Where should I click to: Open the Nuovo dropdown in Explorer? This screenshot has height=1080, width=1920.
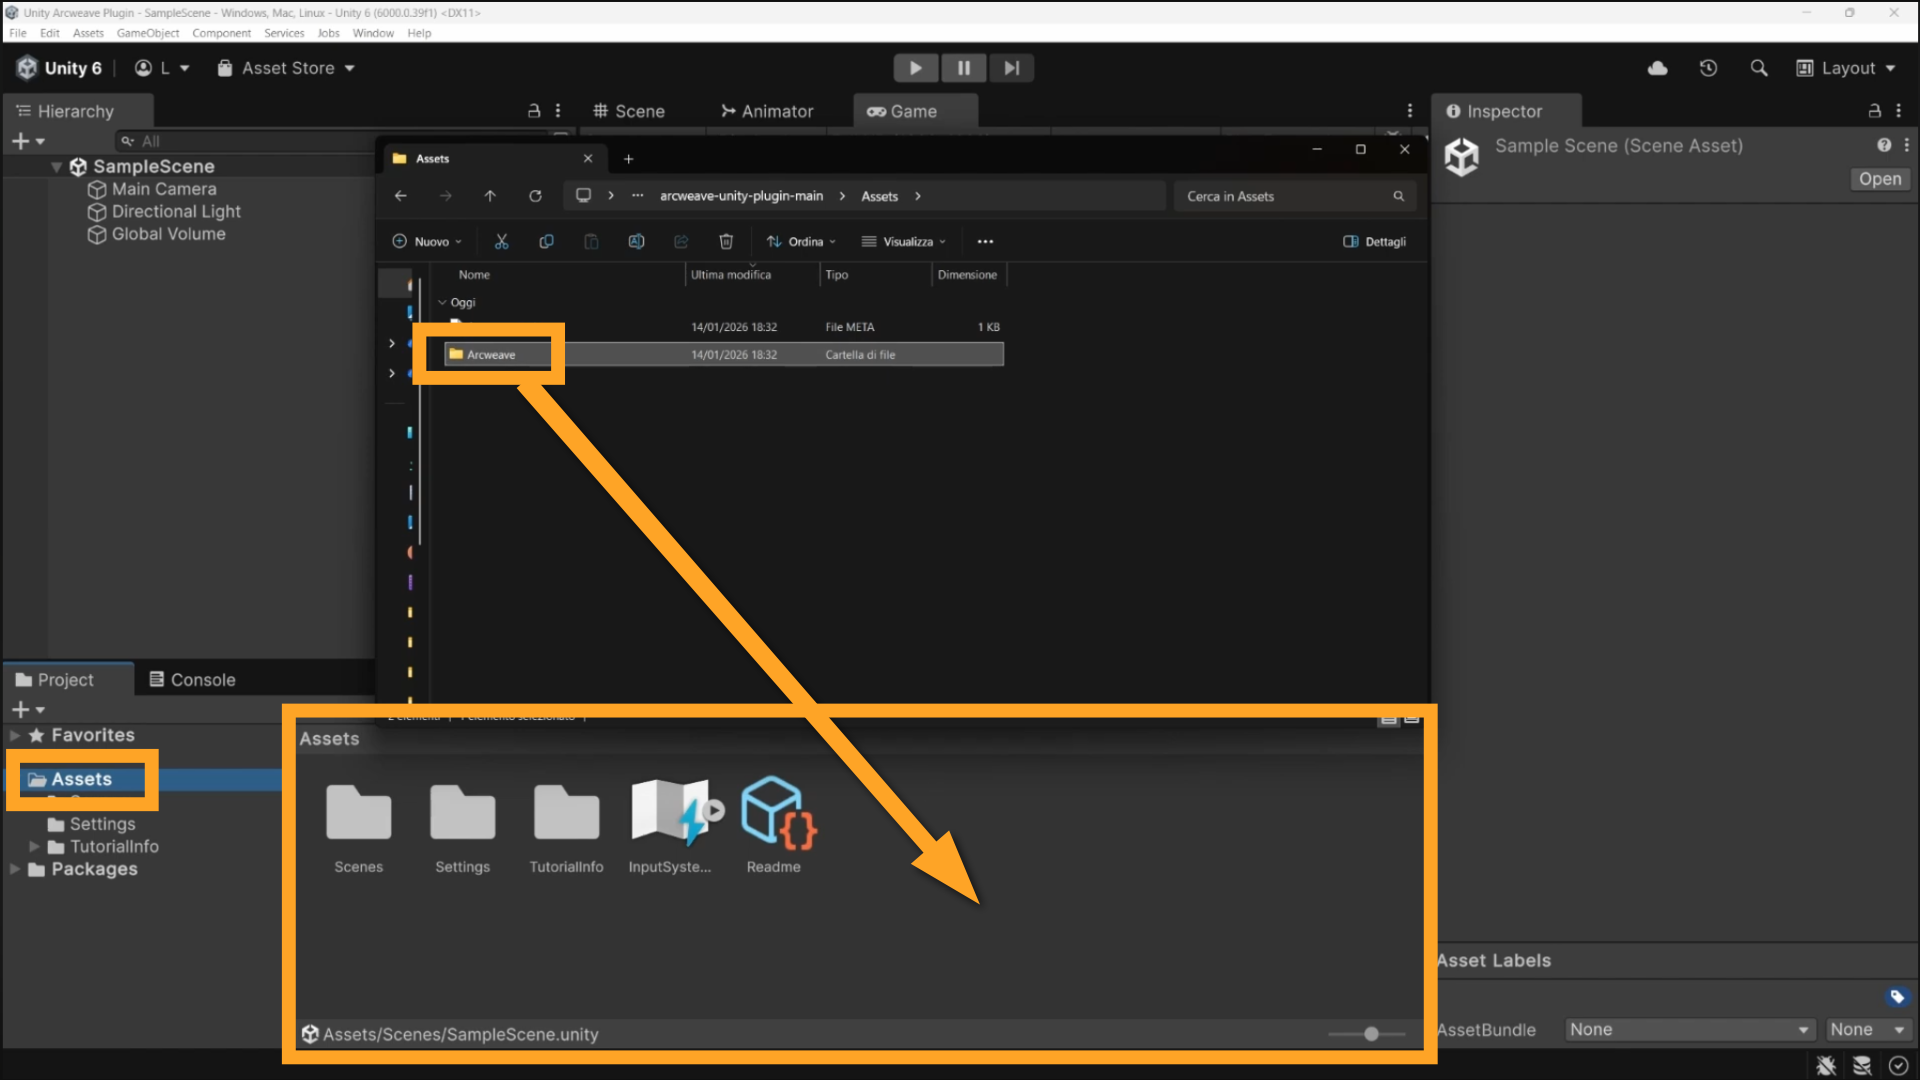[x=427, y=241]
